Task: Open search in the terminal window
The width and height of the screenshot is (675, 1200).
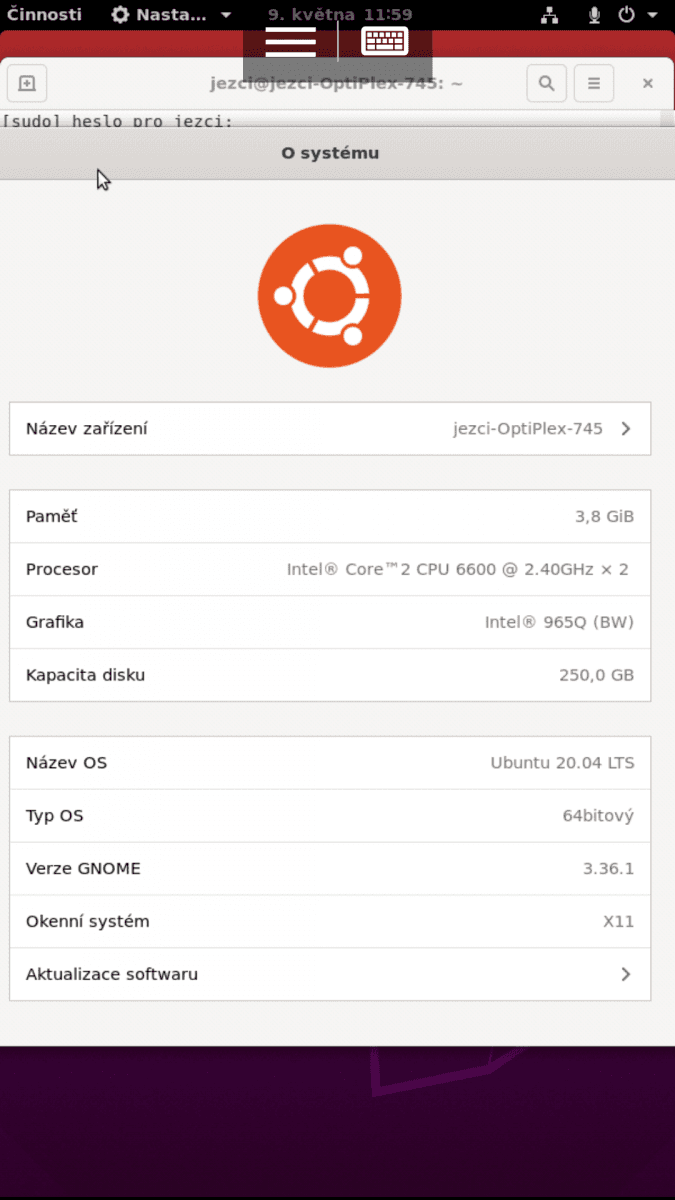Action: (546, 83)
